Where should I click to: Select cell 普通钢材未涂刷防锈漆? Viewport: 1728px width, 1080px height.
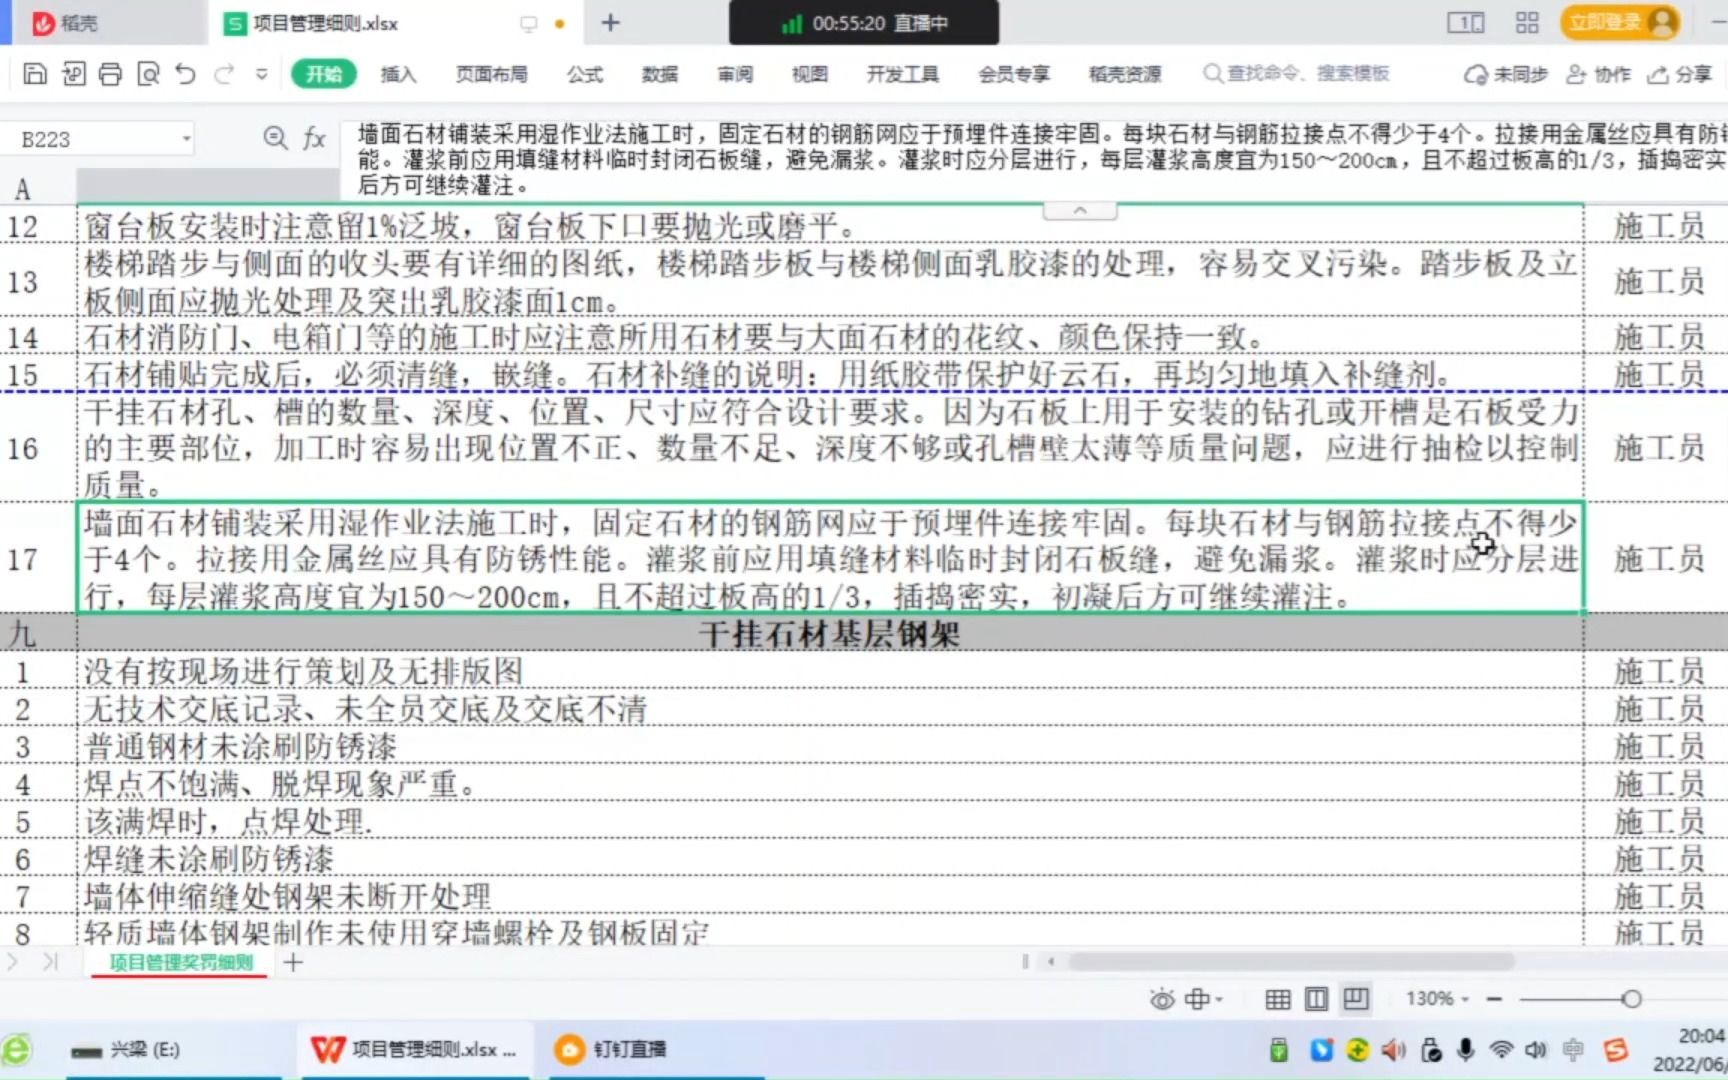point(830,746)
